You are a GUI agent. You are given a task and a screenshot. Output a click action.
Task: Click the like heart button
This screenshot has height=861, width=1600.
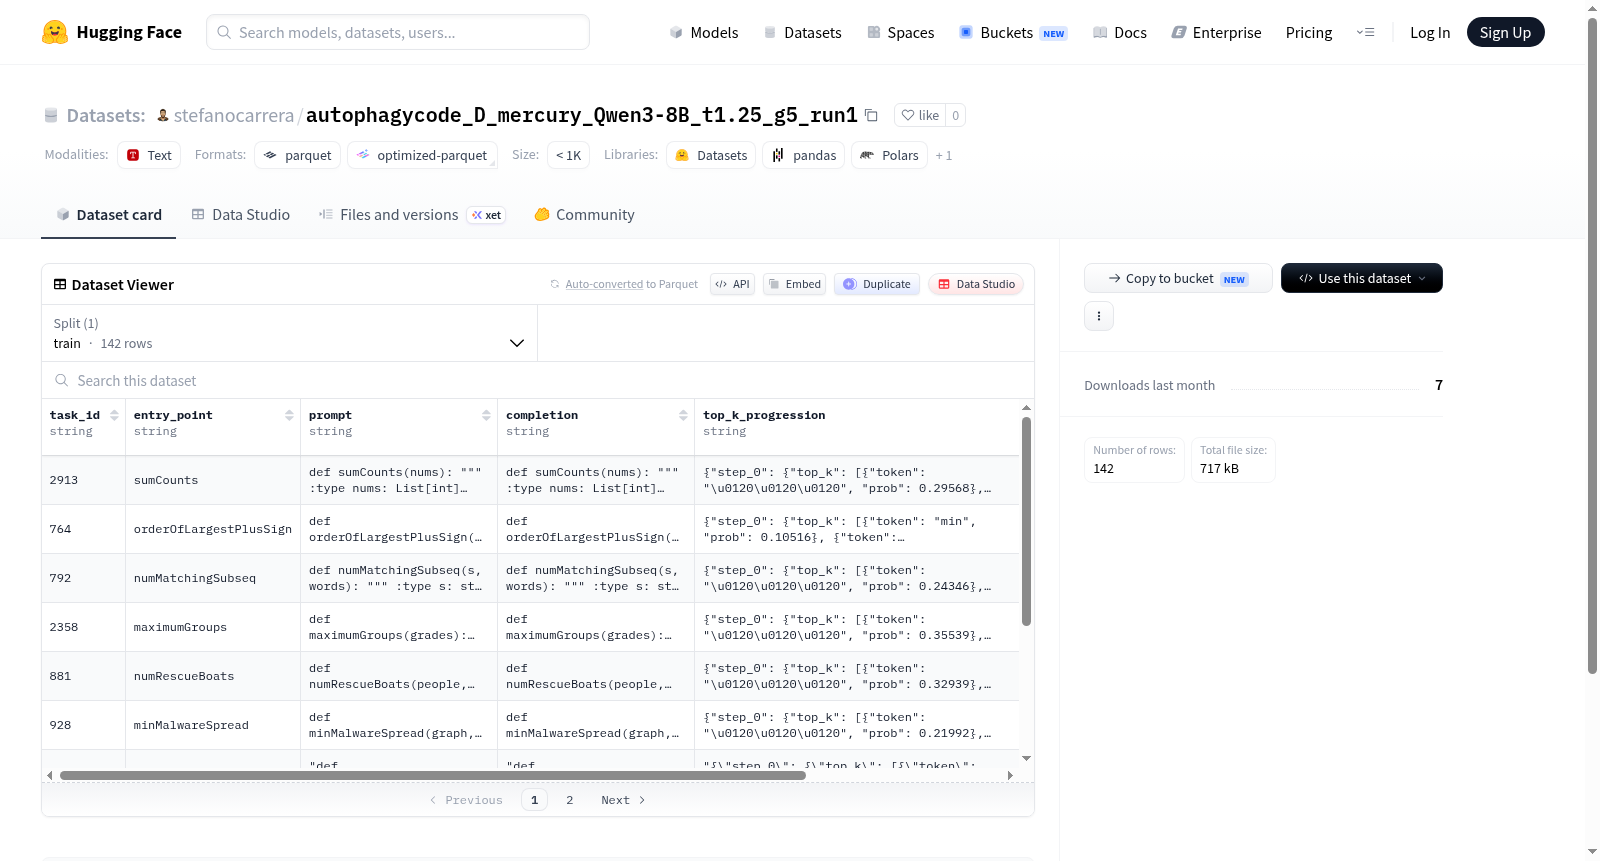920,115
